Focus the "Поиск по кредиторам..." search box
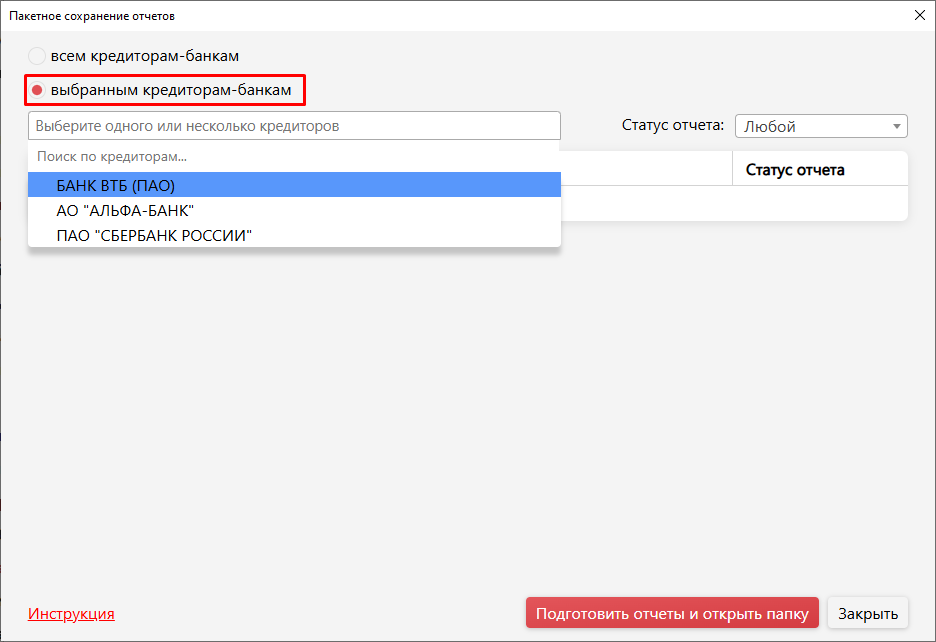 [x=294, y=157]
